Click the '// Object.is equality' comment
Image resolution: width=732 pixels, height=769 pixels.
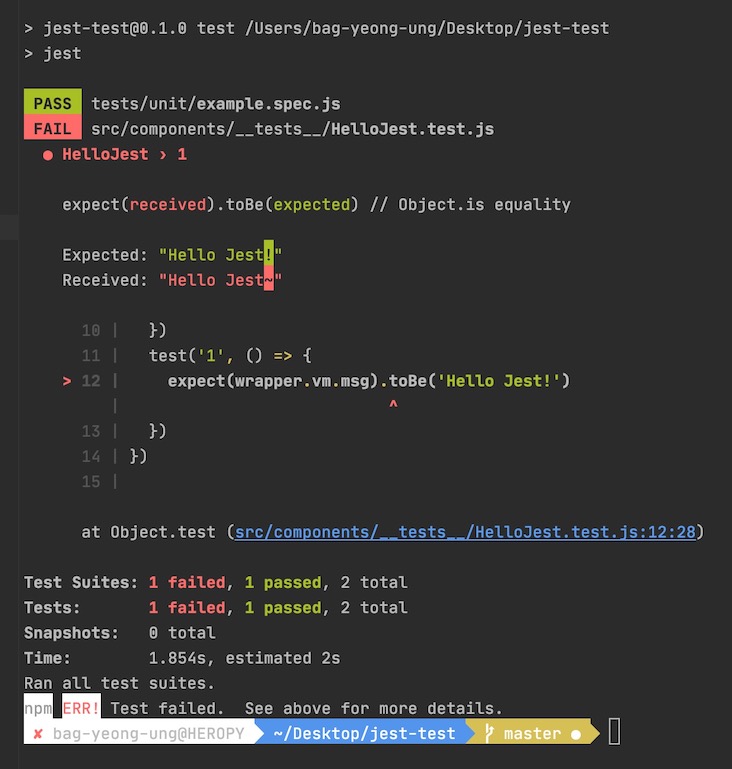click(471, 205)
